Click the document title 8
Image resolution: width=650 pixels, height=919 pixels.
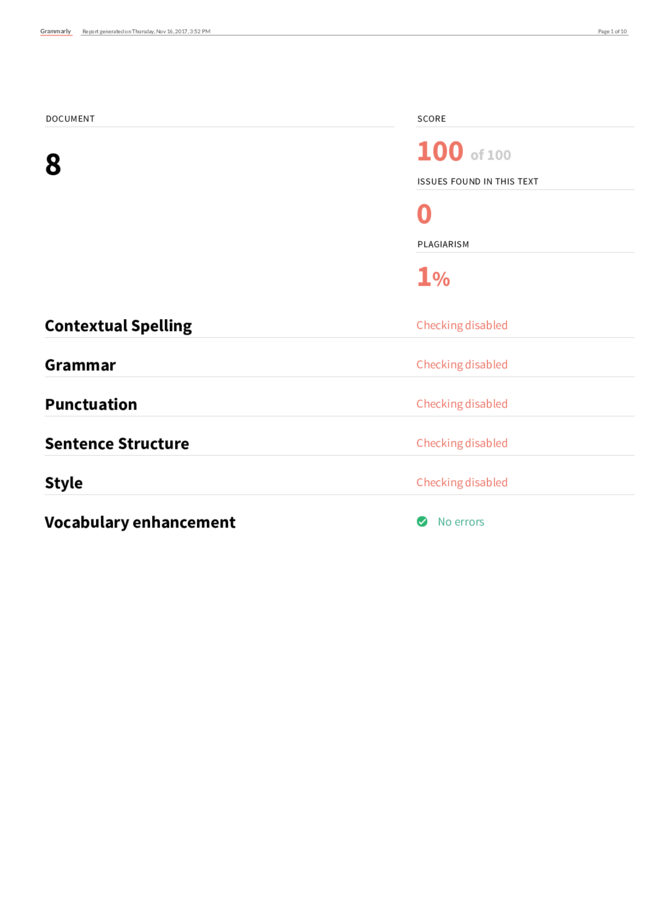coord(53,164)
